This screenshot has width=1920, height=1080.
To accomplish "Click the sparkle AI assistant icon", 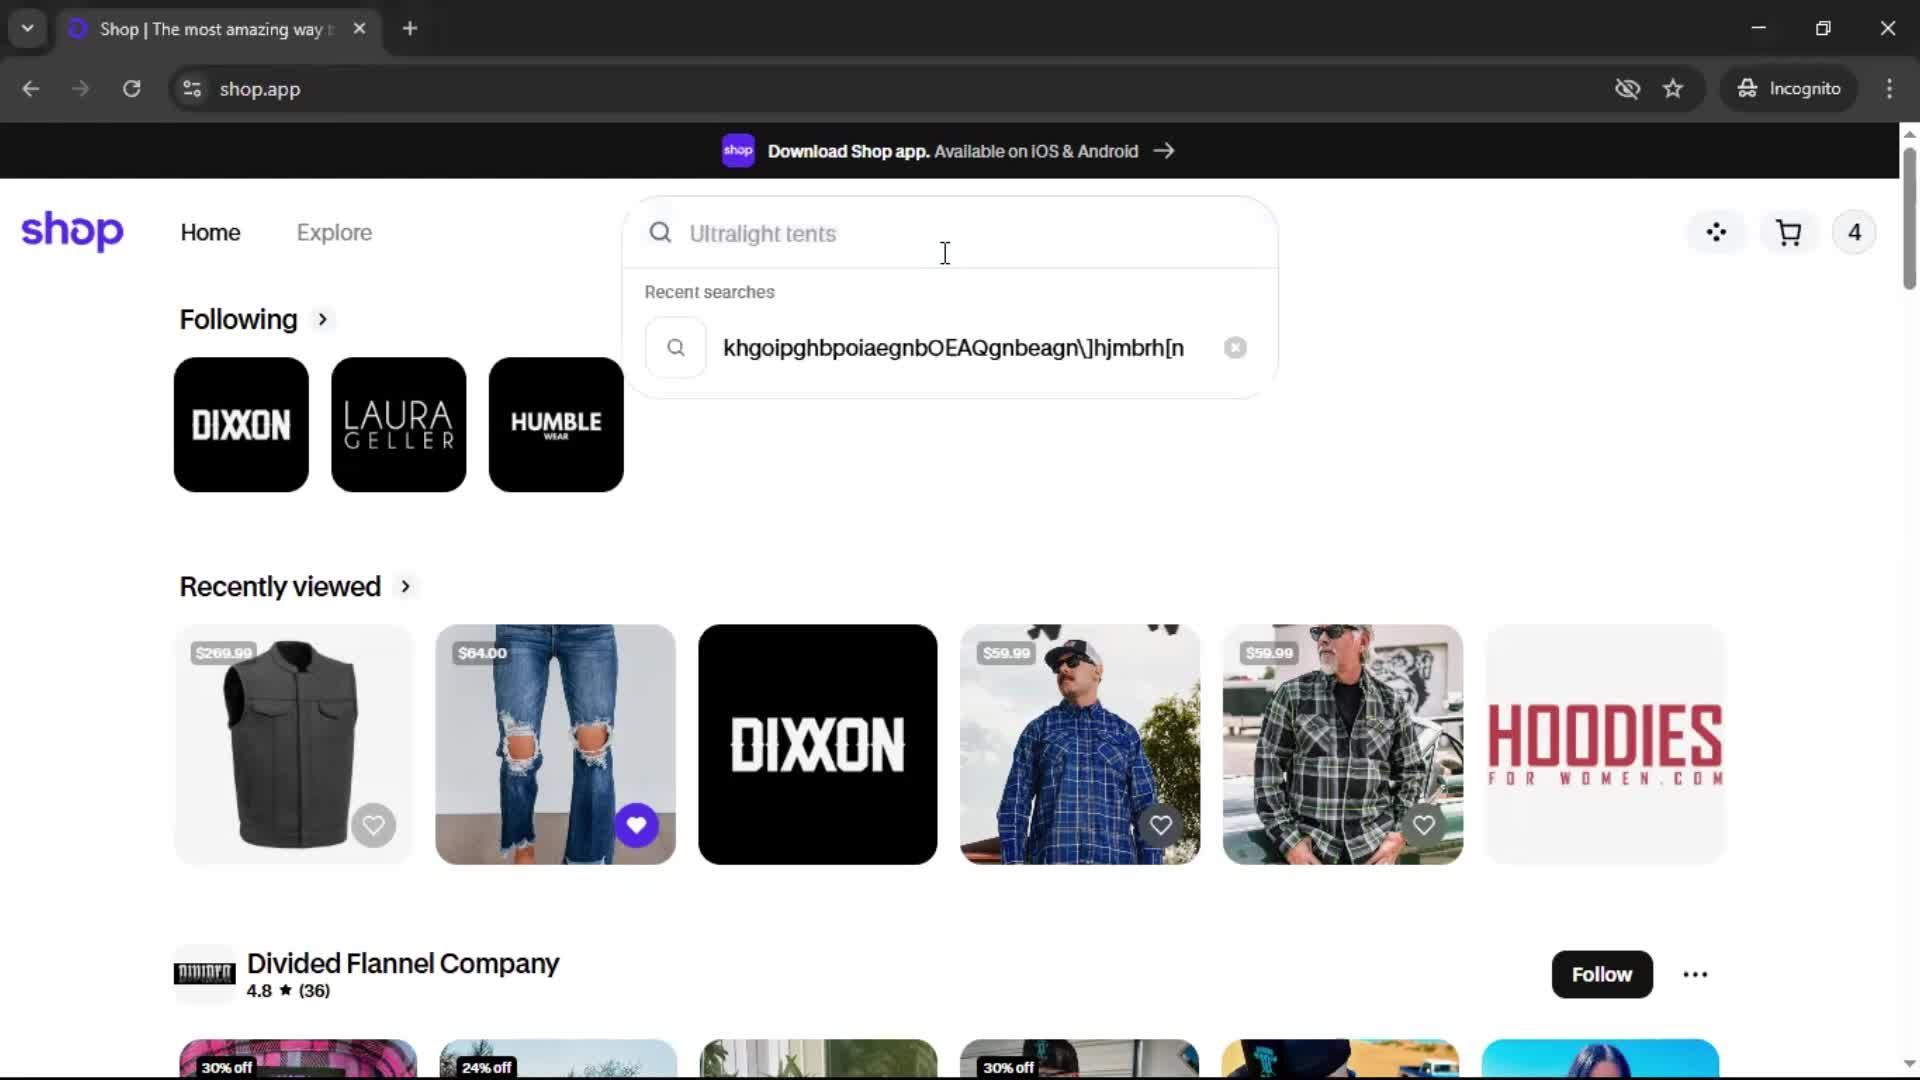I will pos(1716,233).
